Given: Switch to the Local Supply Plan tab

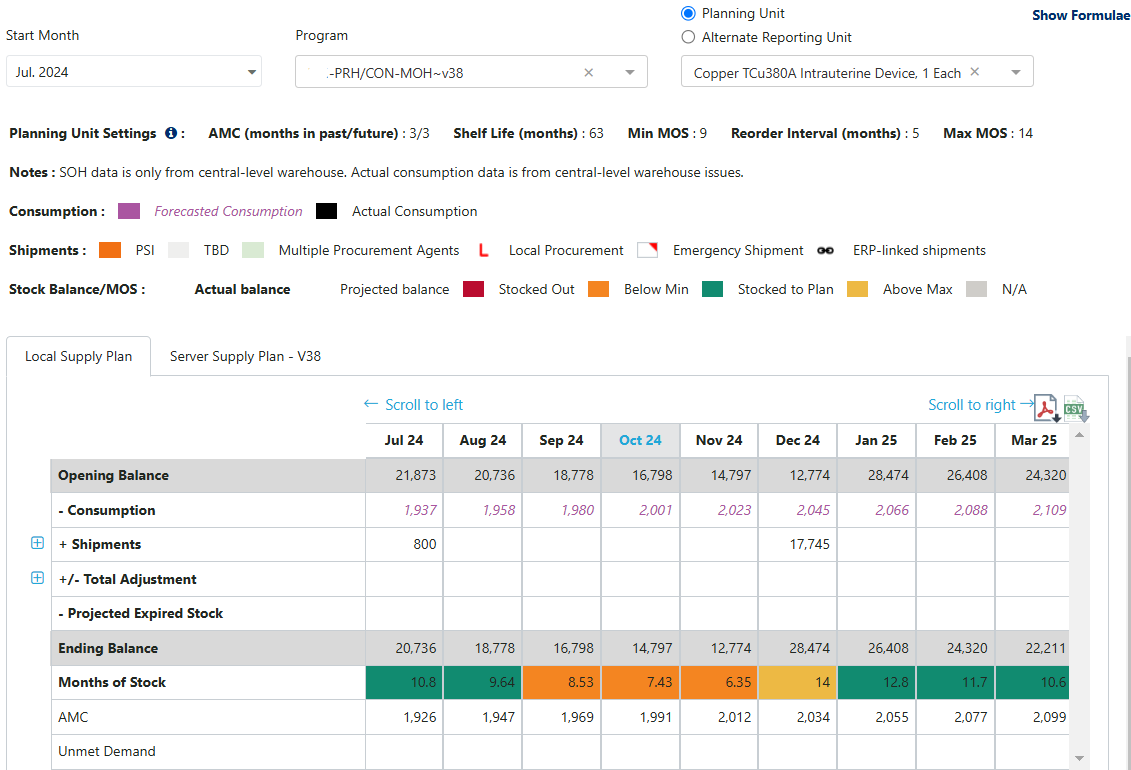Looking at the screenshot, I should tap(79, 357).
